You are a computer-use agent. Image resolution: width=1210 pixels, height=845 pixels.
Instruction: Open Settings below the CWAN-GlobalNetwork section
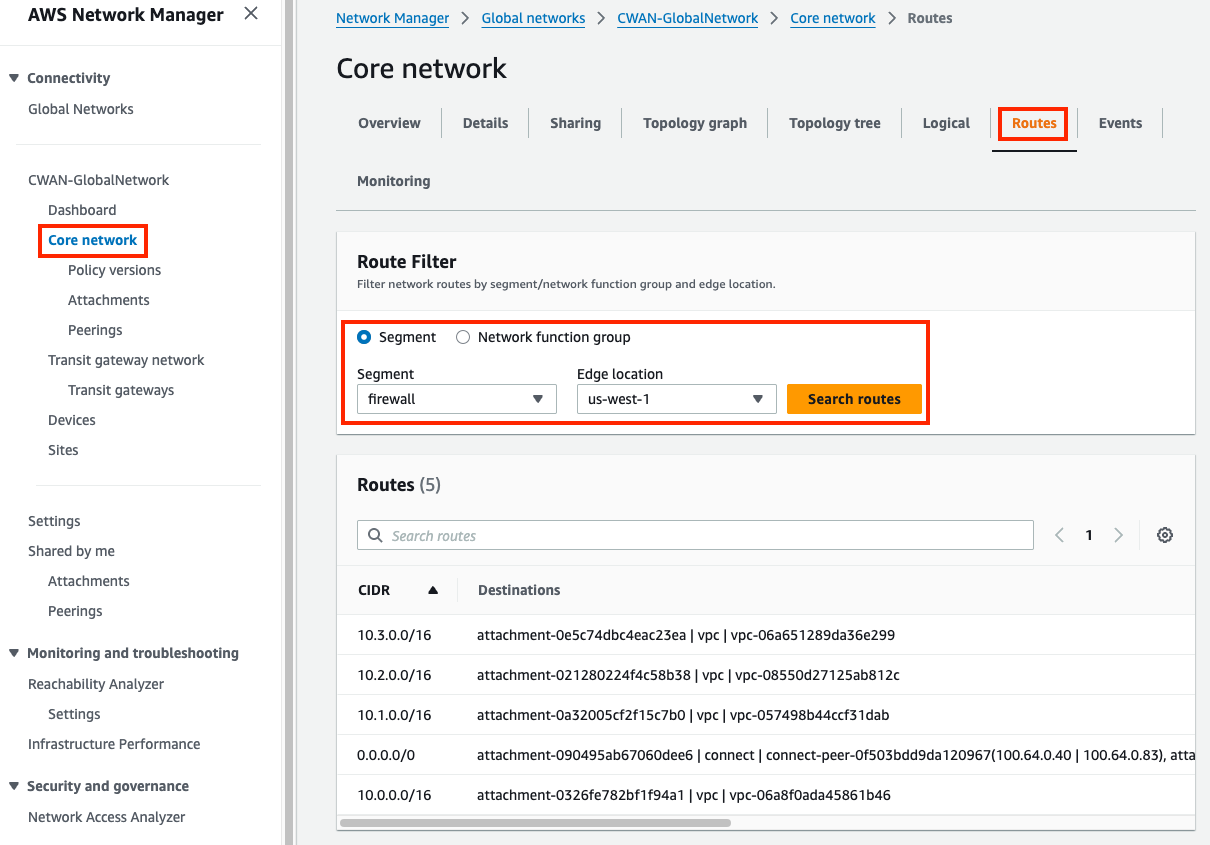coord(54,521)
